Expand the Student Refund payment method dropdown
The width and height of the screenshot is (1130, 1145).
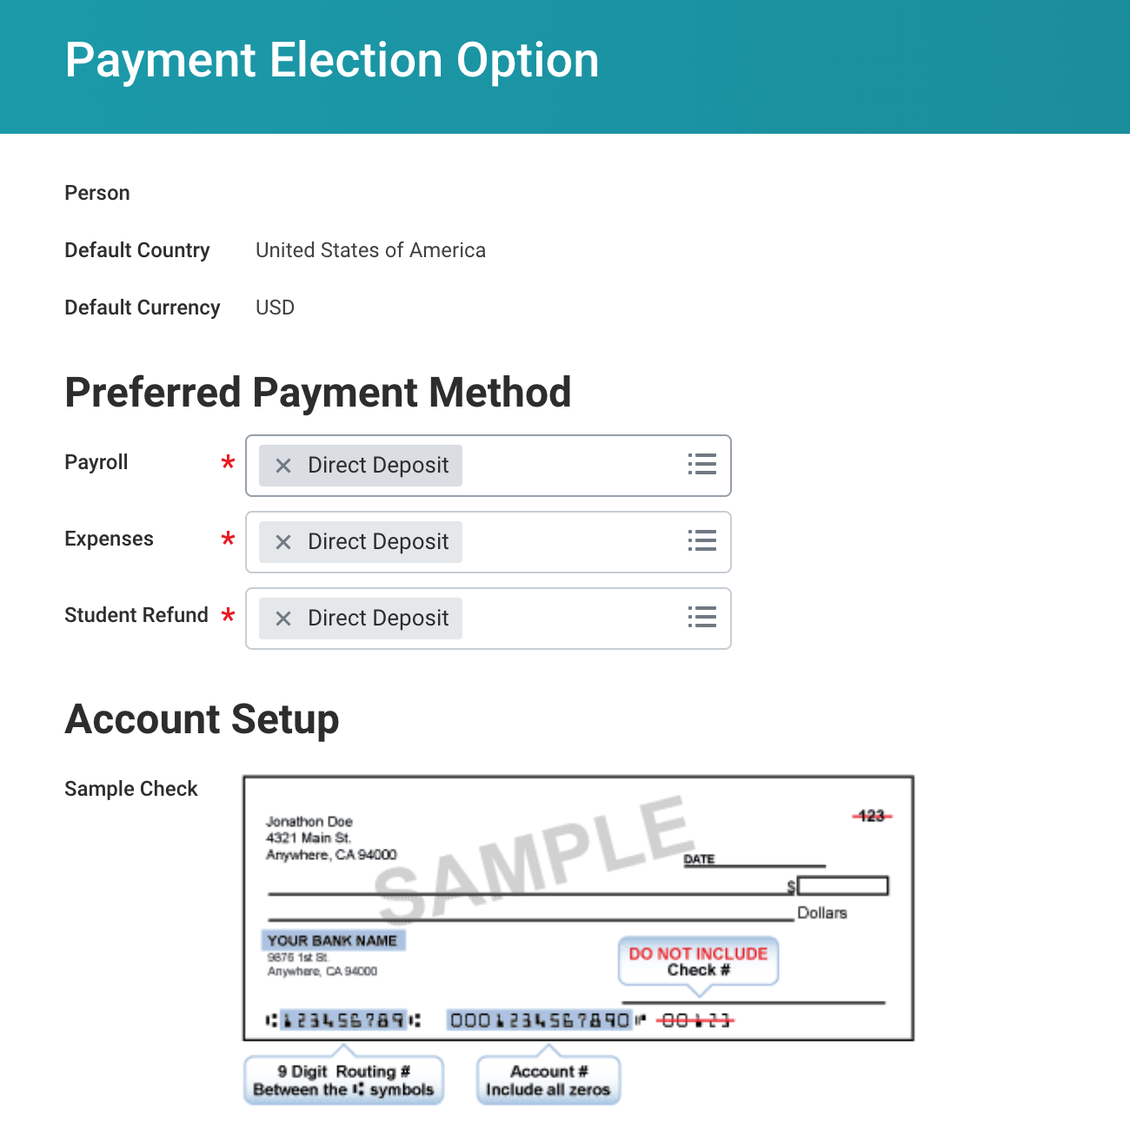point(702,617)
